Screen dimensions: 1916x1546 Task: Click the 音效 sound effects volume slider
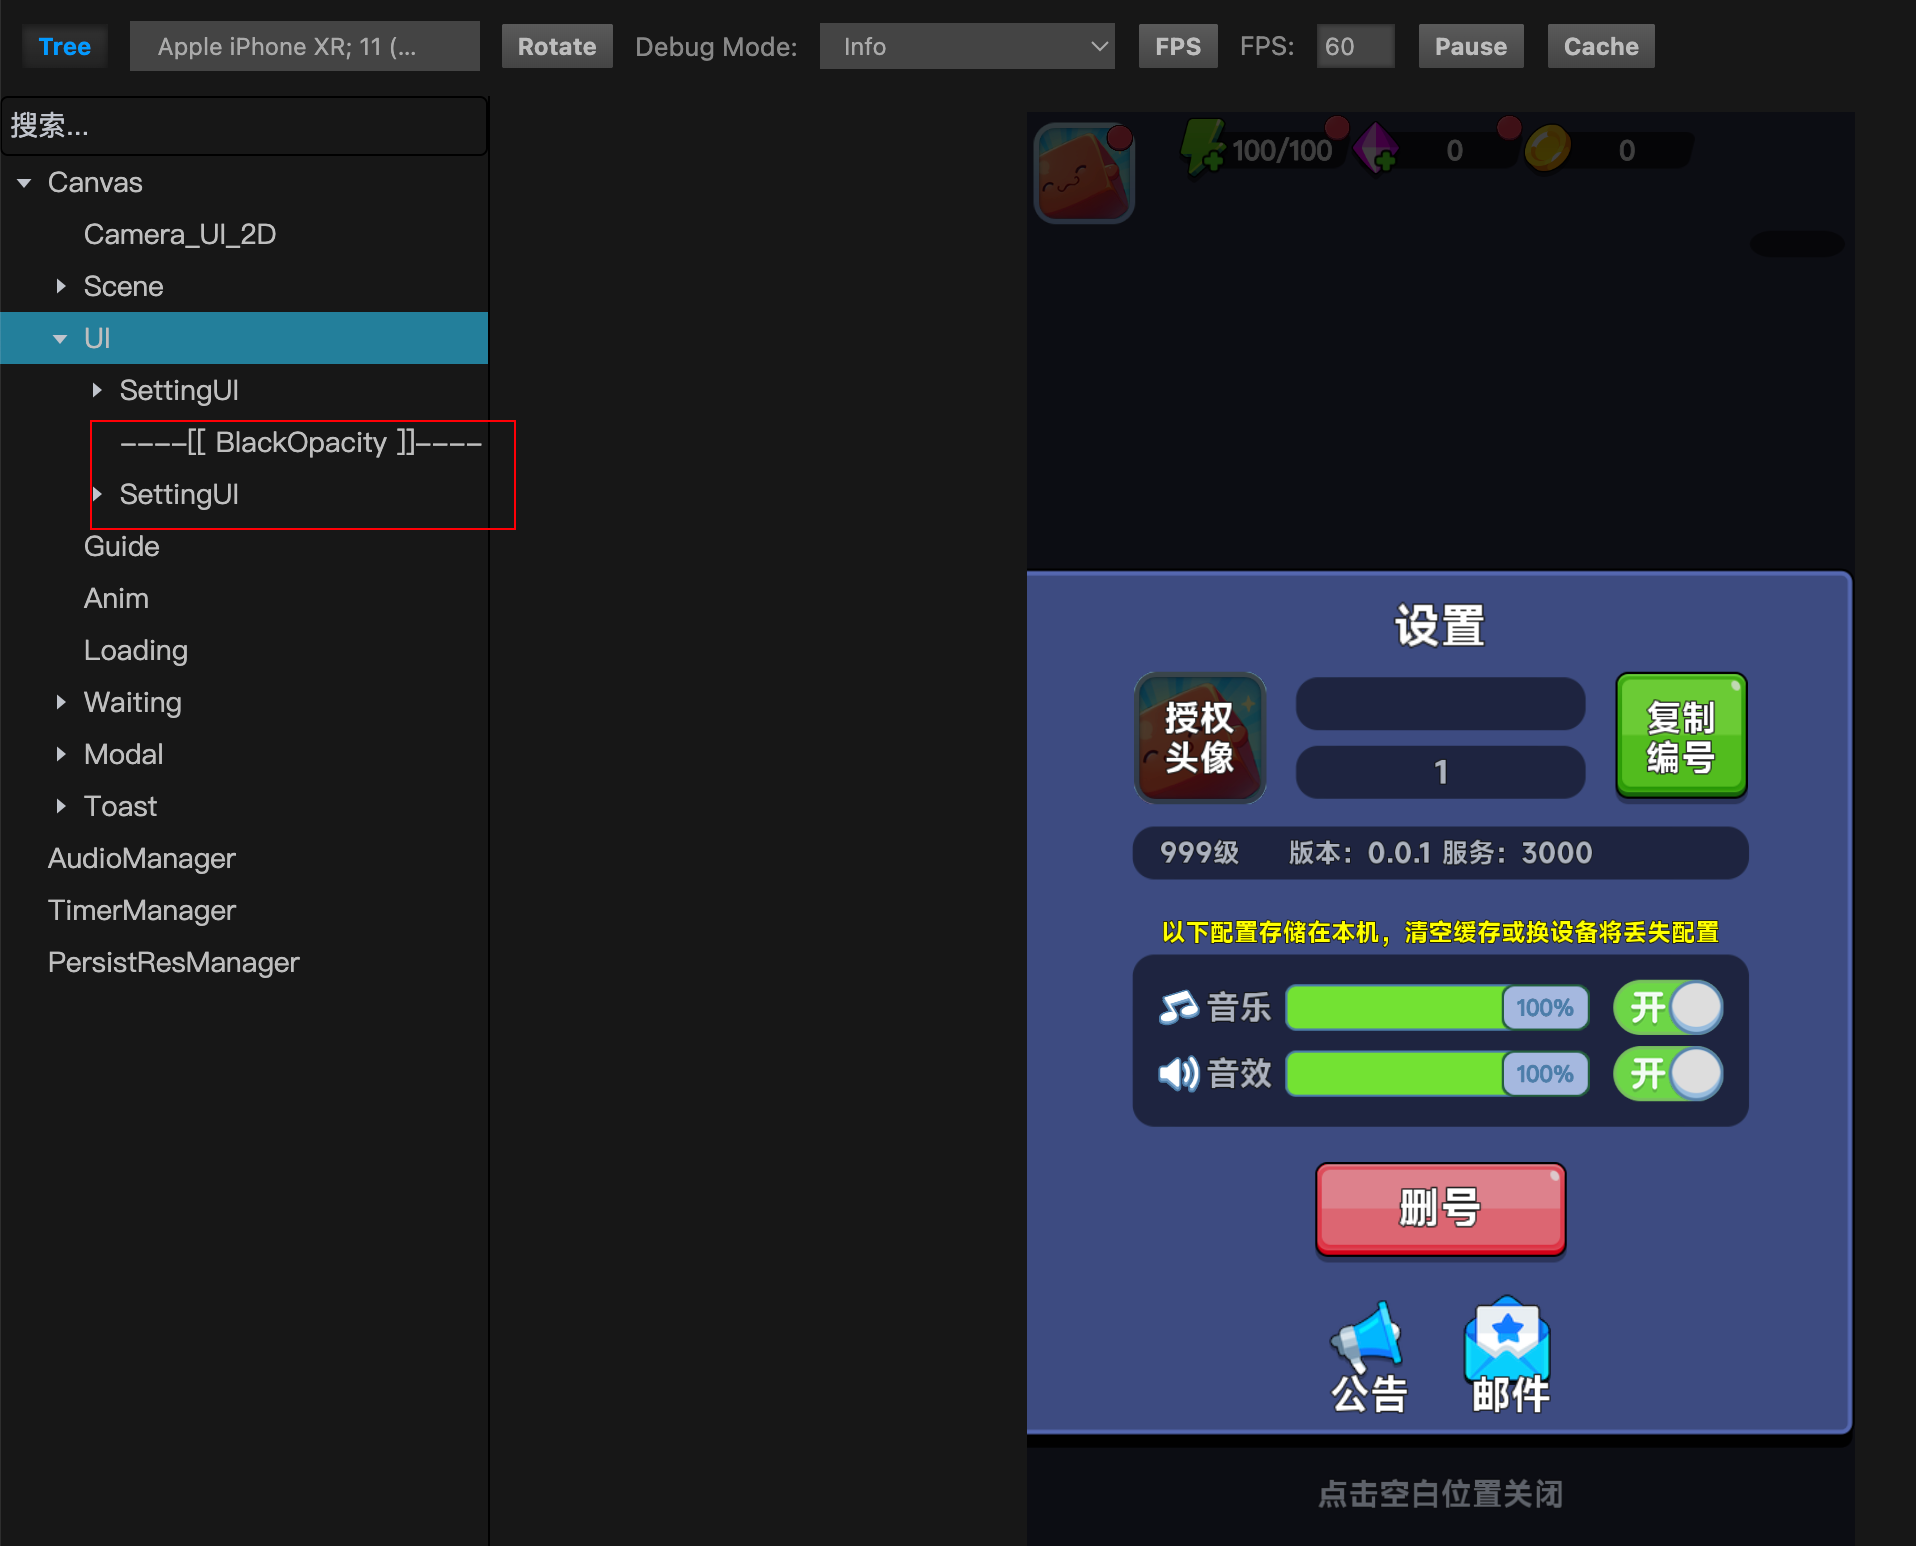(x=1438, y=1074)
